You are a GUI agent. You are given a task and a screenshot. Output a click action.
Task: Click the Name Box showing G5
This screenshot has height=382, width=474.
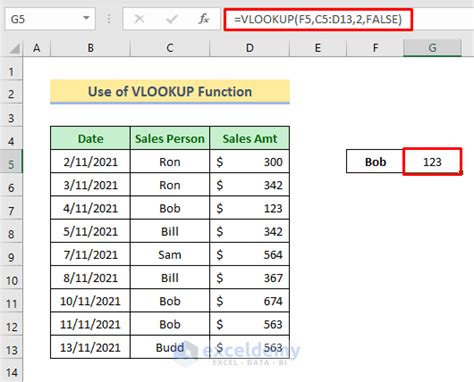[x=50, y=19]
